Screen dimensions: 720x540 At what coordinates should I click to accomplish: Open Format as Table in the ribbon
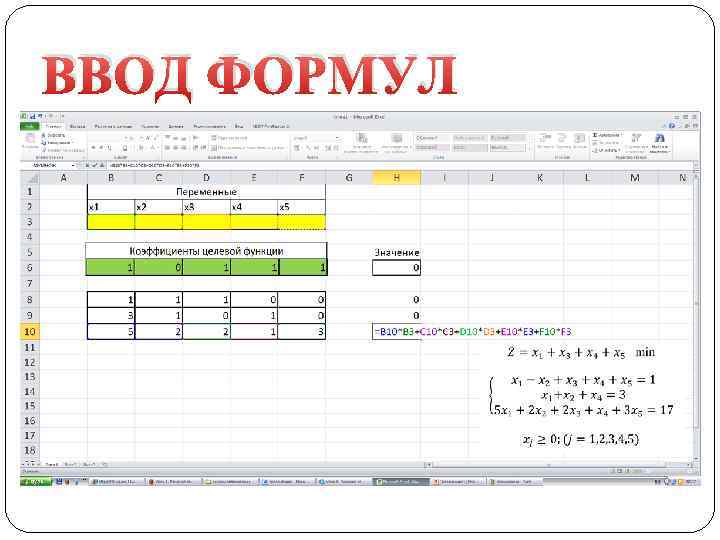click(396, 143)
